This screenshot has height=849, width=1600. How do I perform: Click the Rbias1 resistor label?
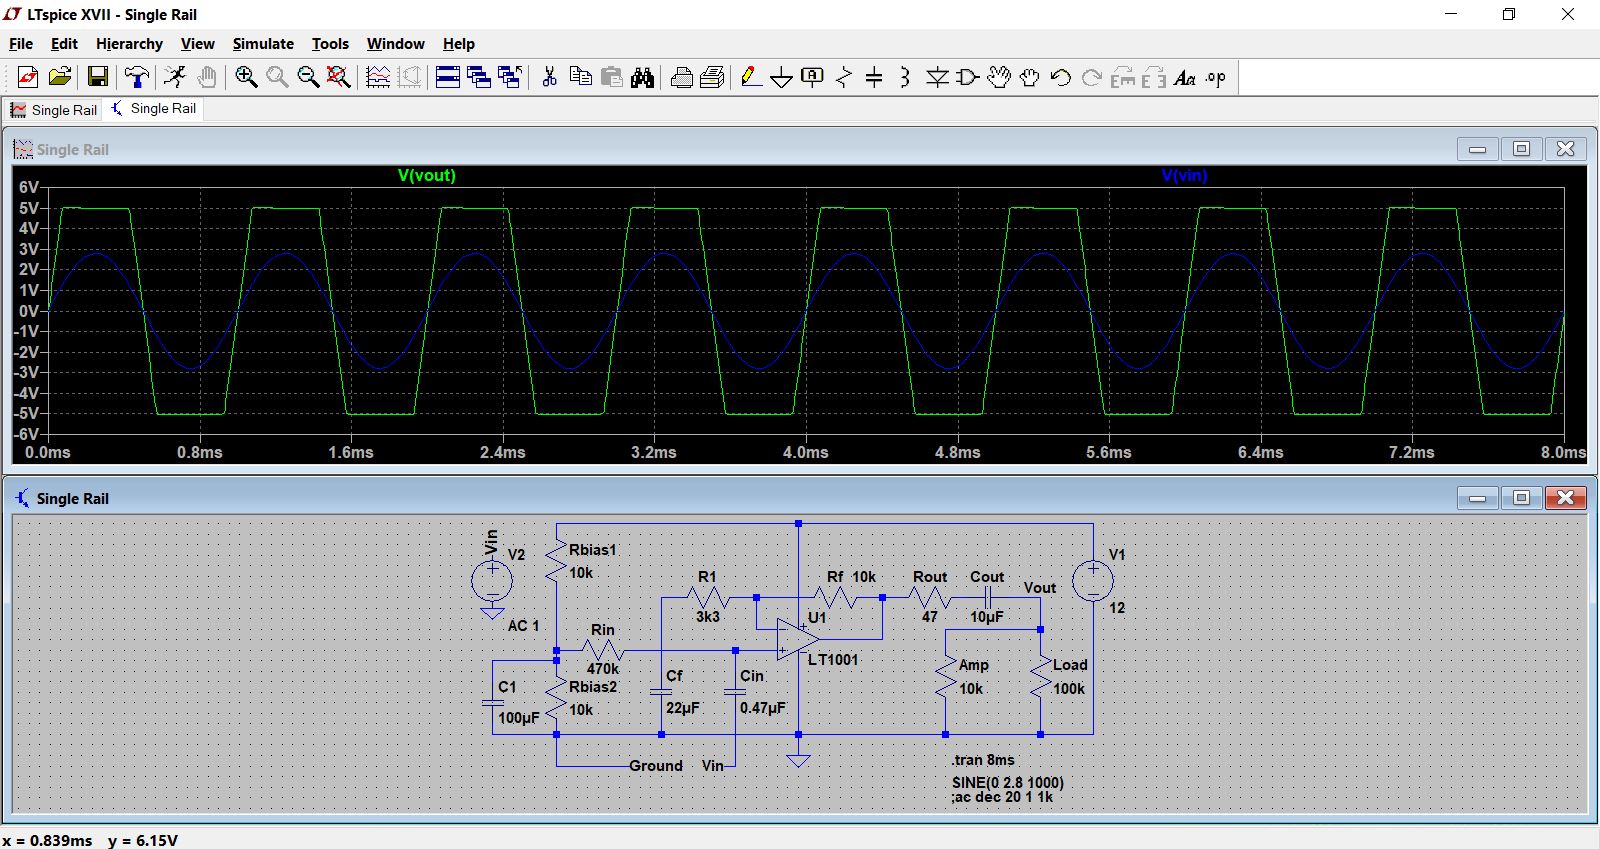pyautogui.click(x=593, y=550)
